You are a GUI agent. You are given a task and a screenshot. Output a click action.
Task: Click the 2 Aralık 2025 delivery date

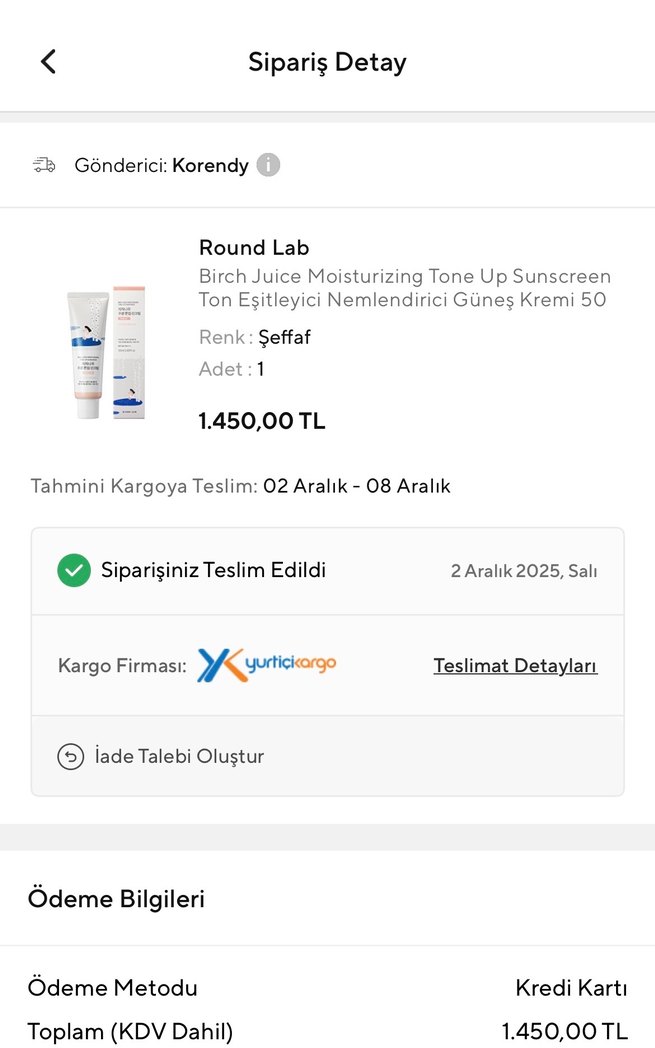(x=524, y=570)
